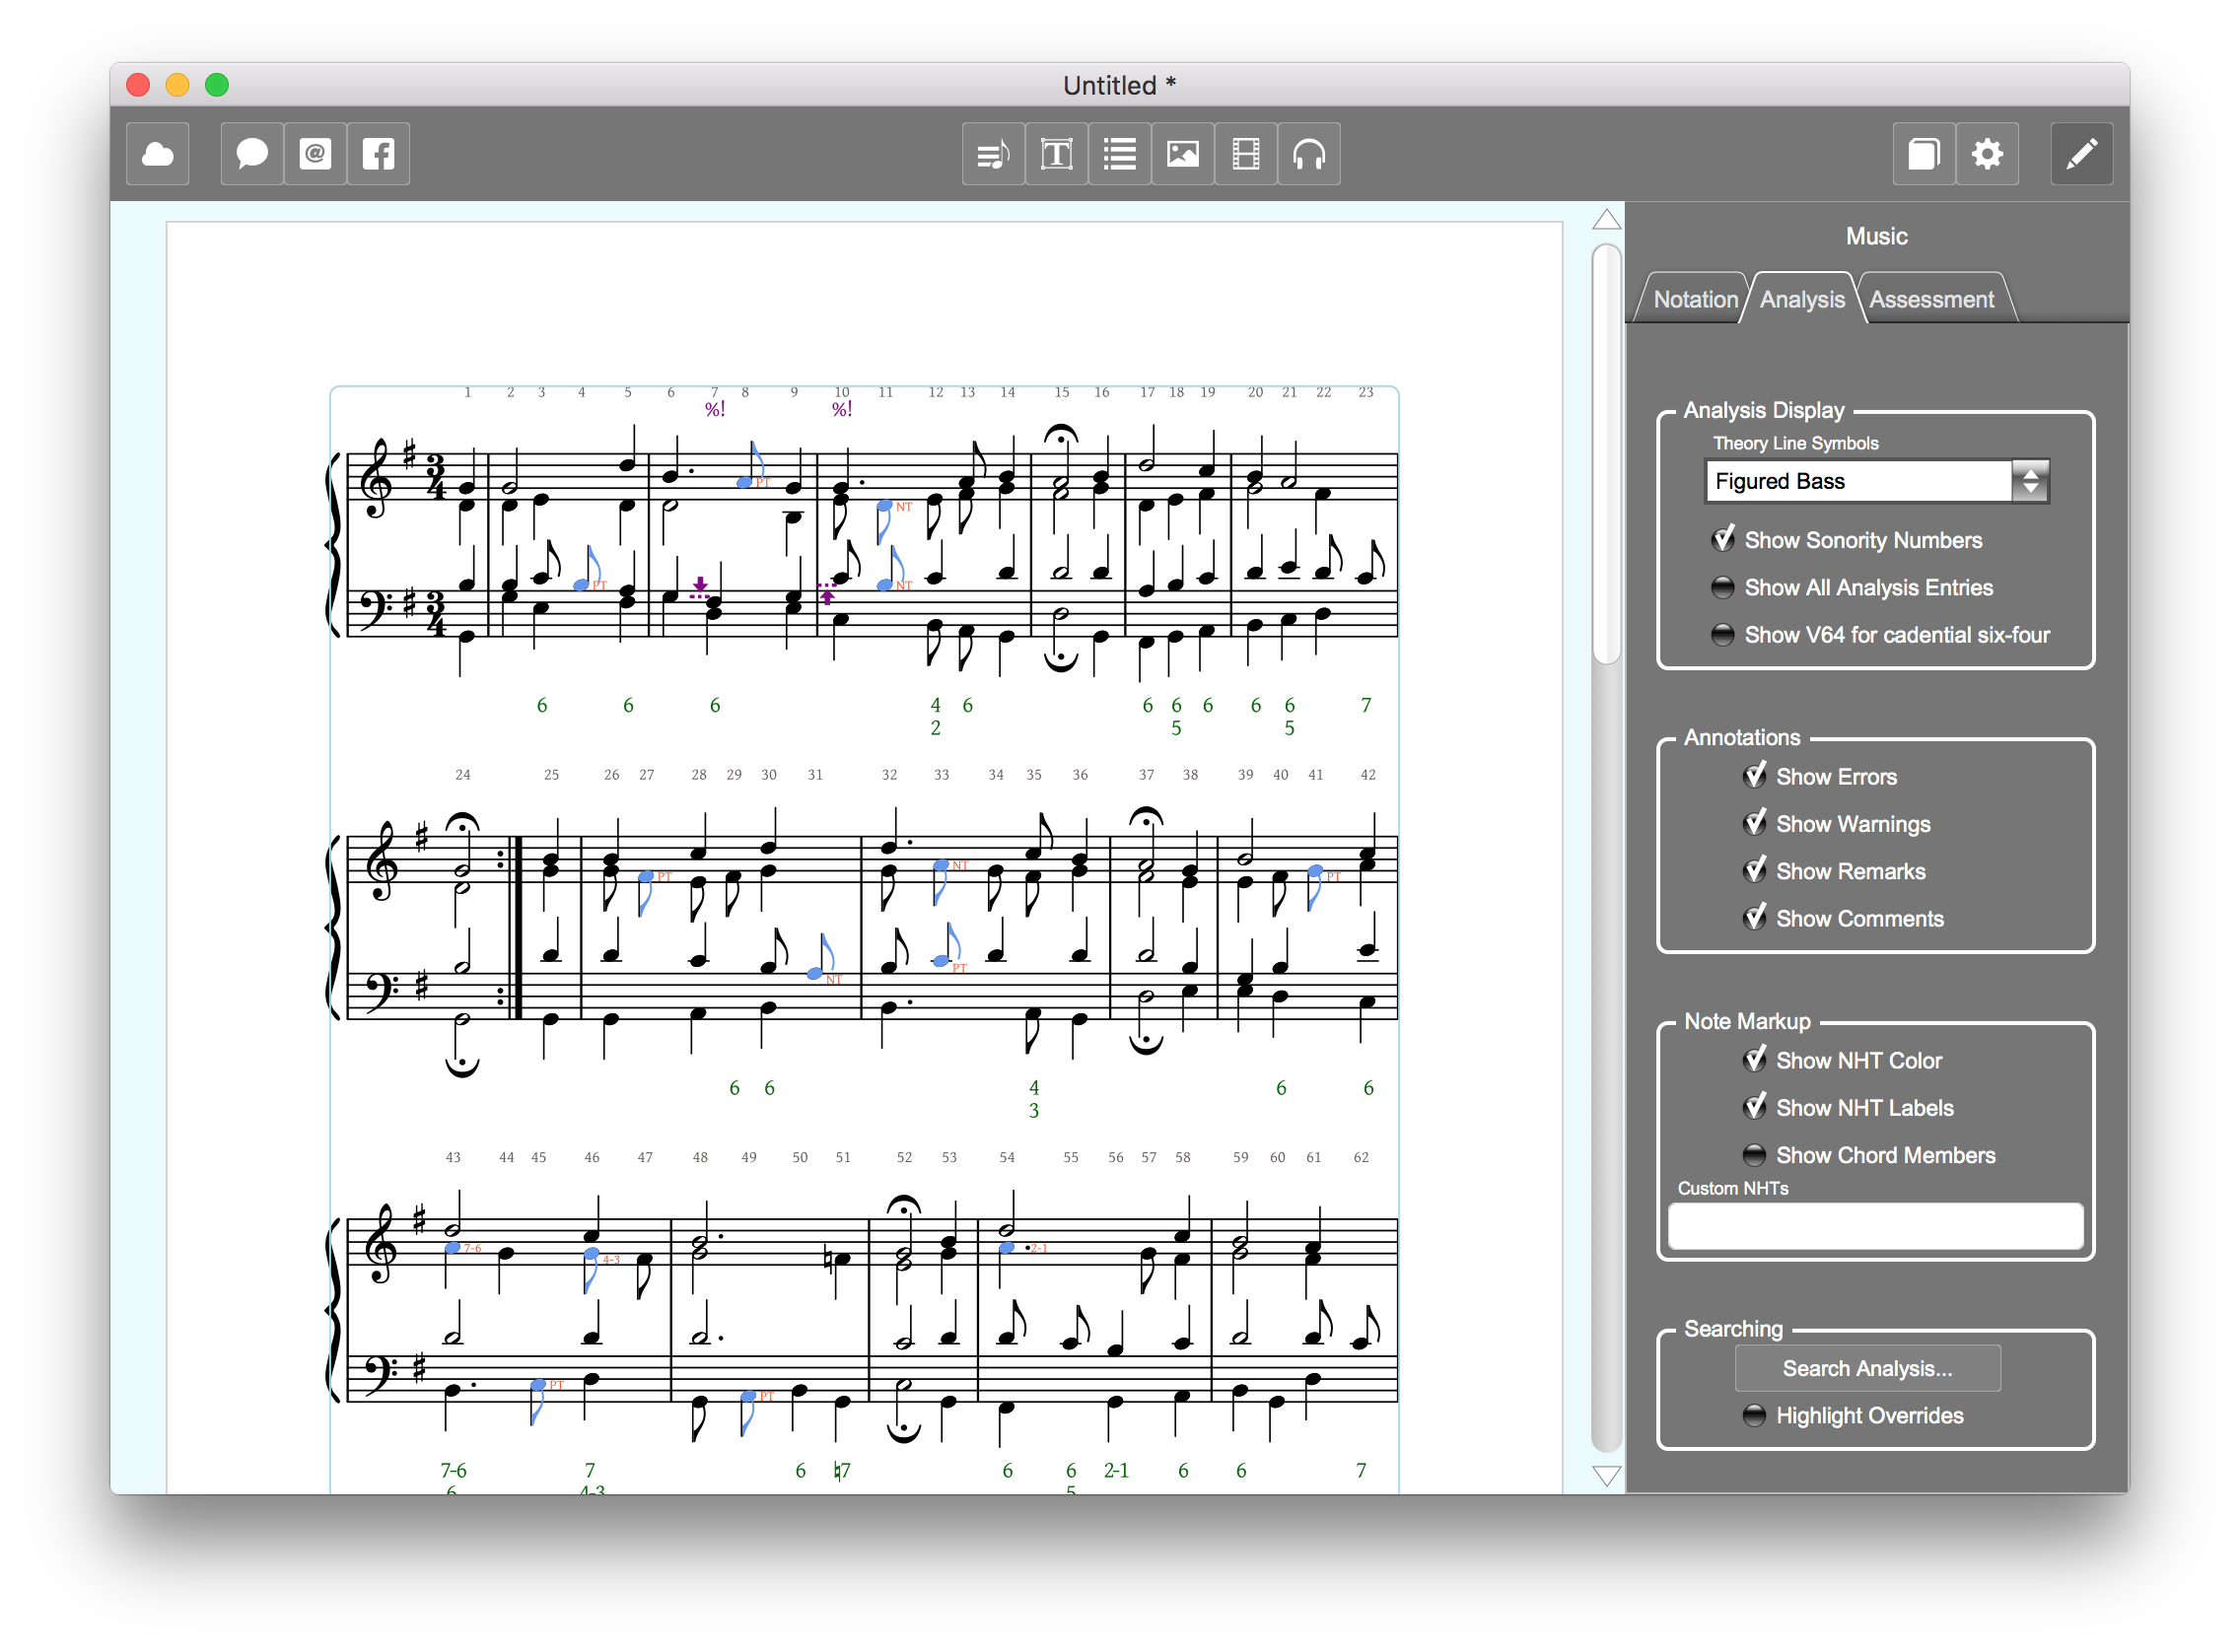Click the cloud icon in toolbar

pyautogui.click(x=158, y=154)
